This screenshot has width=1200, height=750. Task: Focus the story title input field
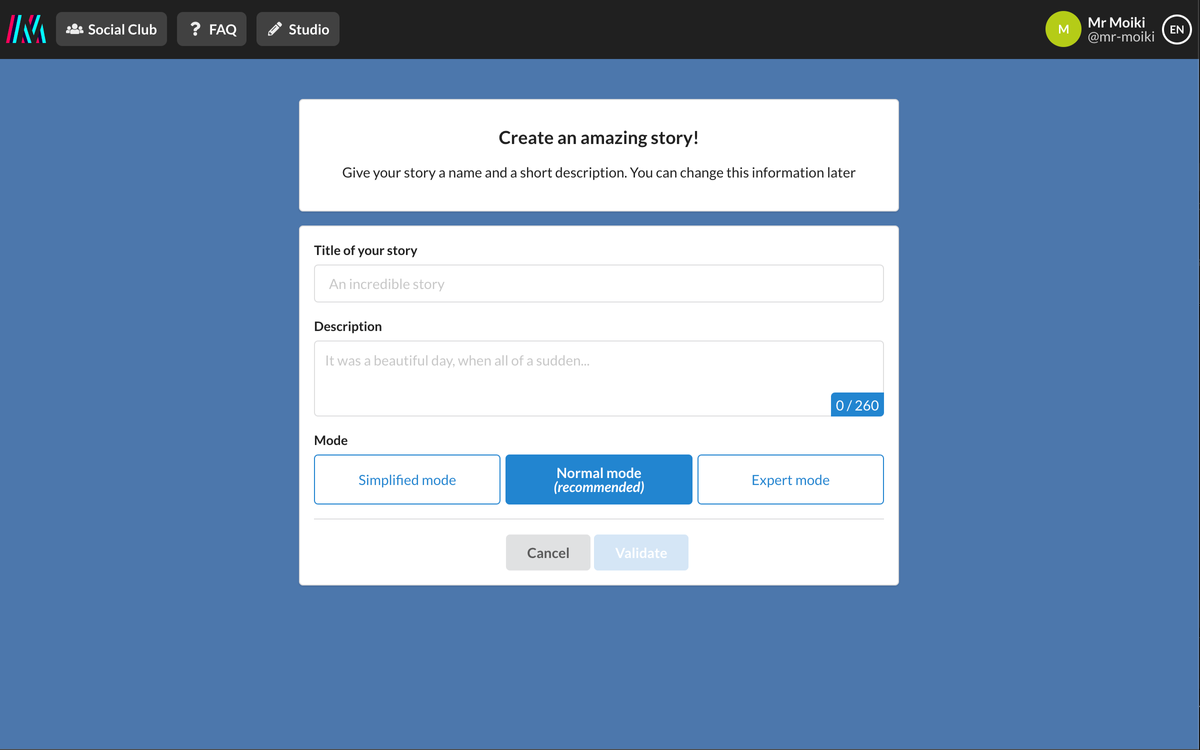(x=598, y=284)
